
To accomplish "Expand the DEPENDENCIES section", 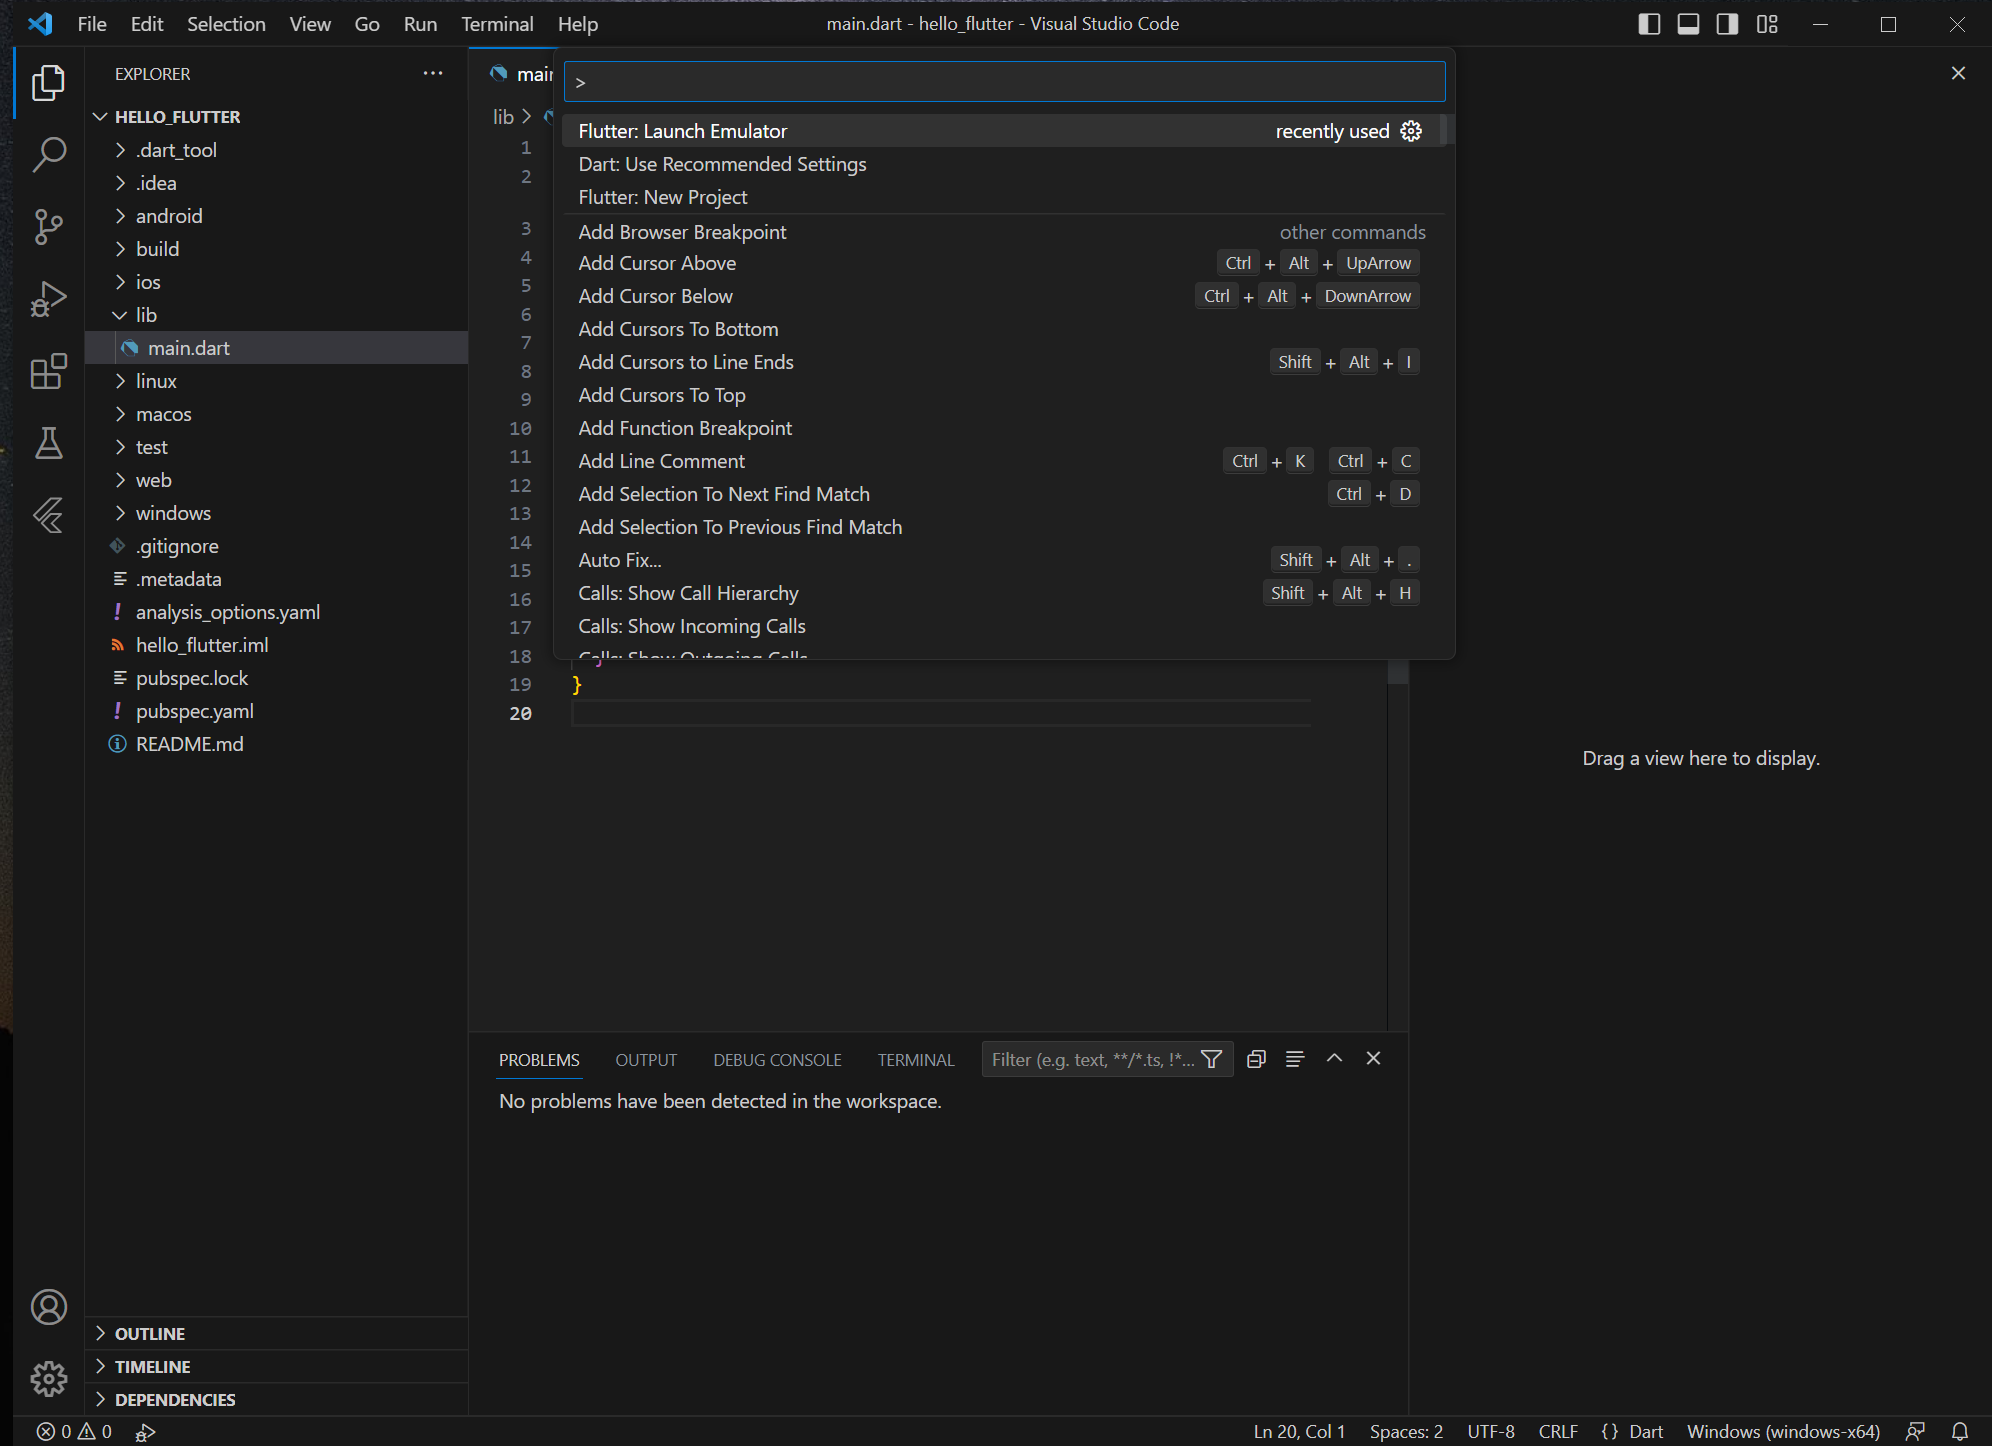I will [x=276, y=1400].
